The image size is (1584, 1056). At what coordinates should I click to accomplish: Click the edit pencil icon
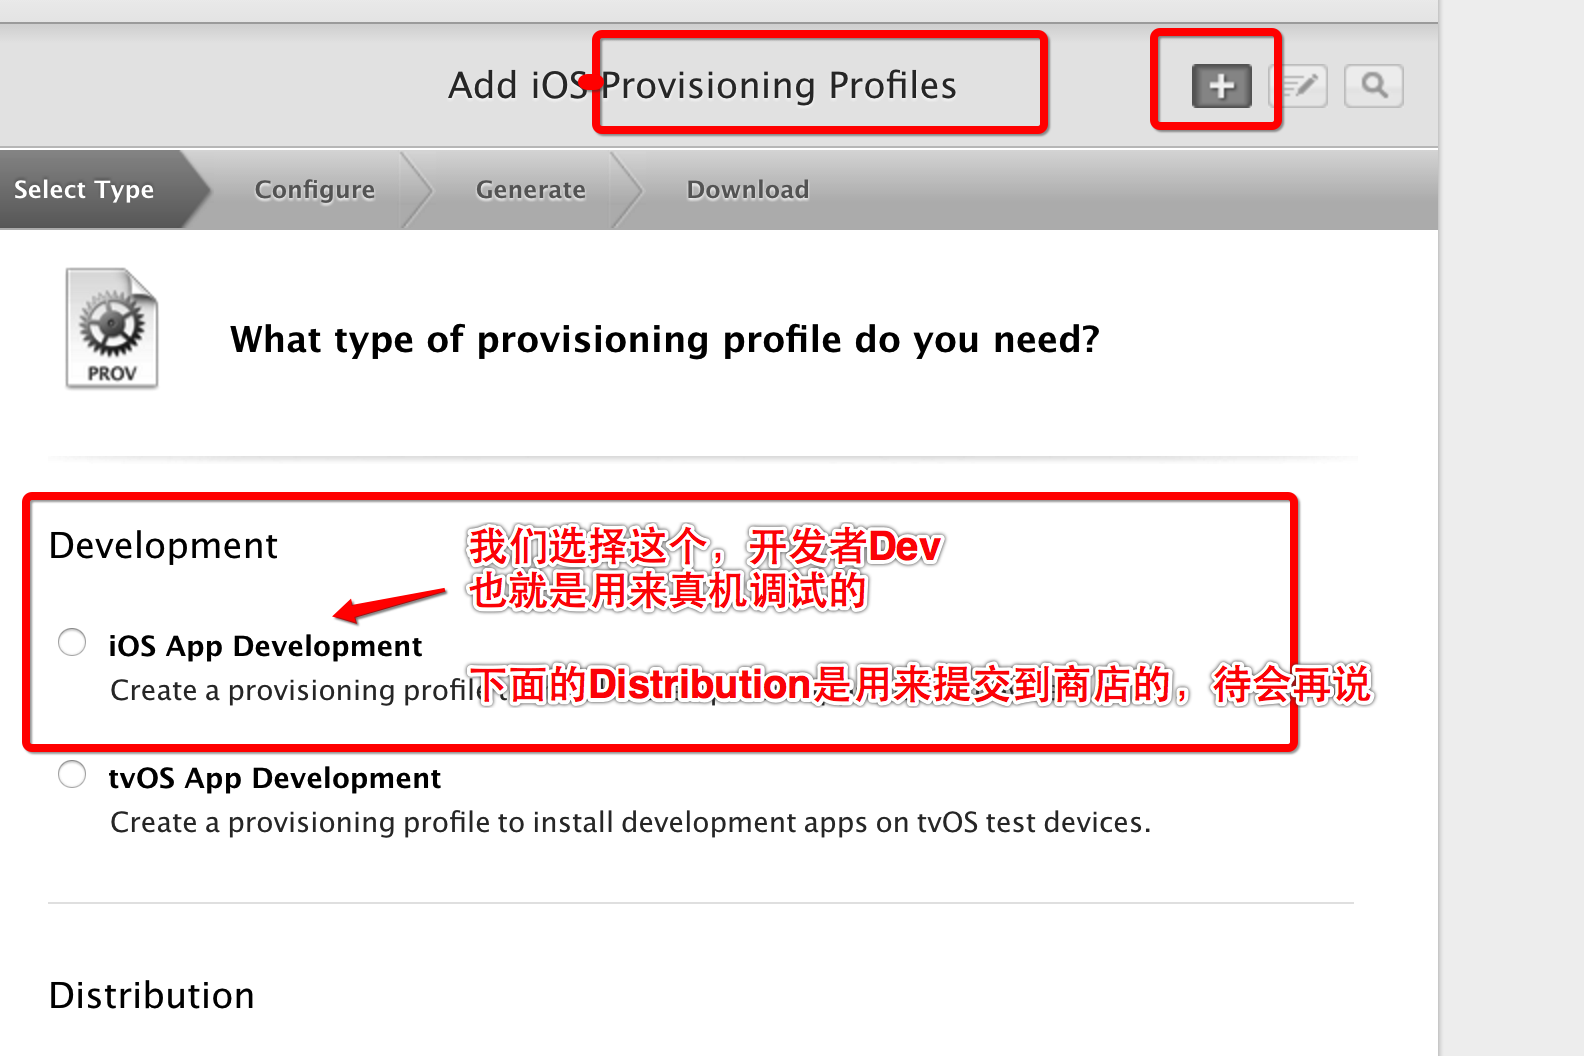(1299, 86)
